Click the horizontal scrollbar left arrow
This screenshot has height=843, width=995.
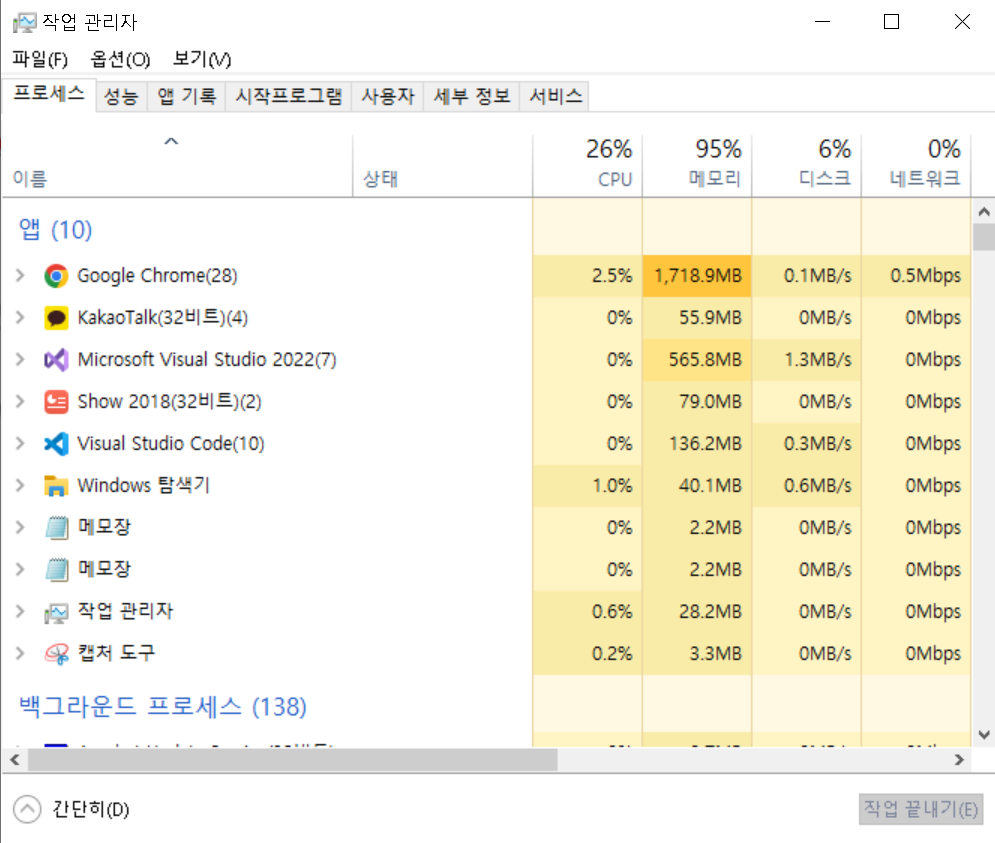click(15, 760)
